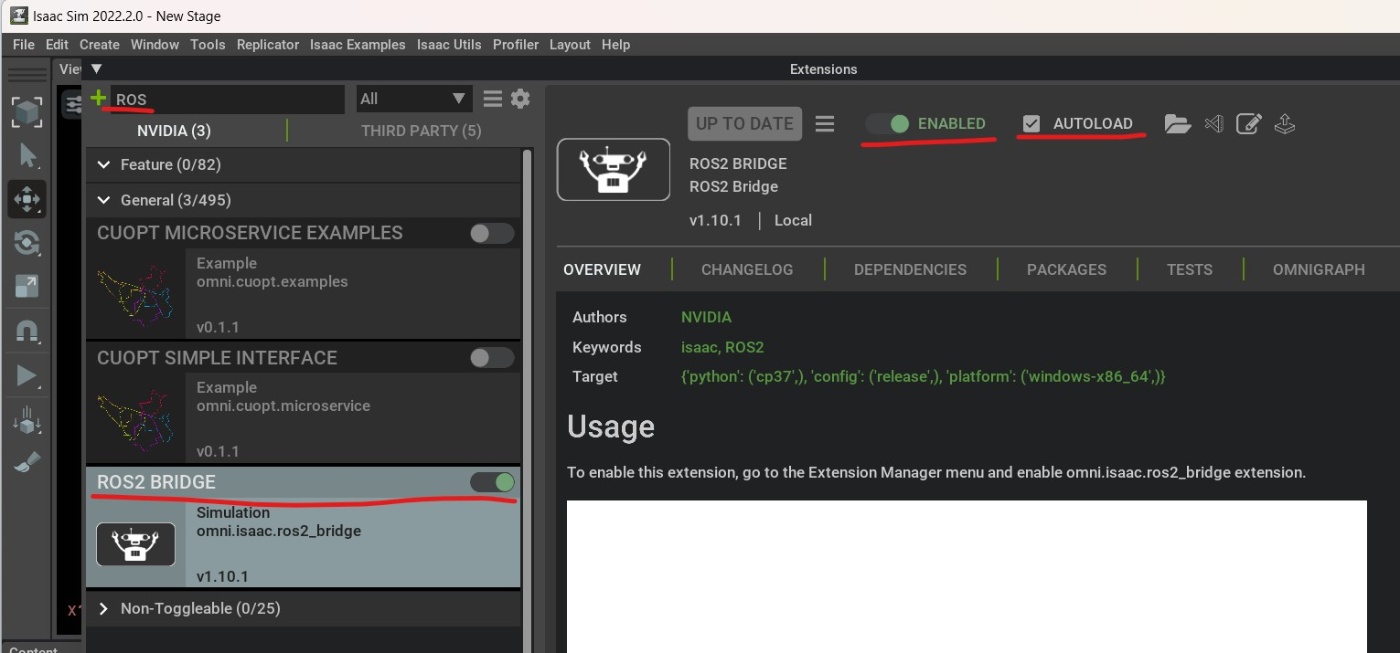Image resolution: width=1400 pixels, height=653 pixels.
Task: Choose the Rotate tool
Action: pyautogui.click(x=27, y=243)
